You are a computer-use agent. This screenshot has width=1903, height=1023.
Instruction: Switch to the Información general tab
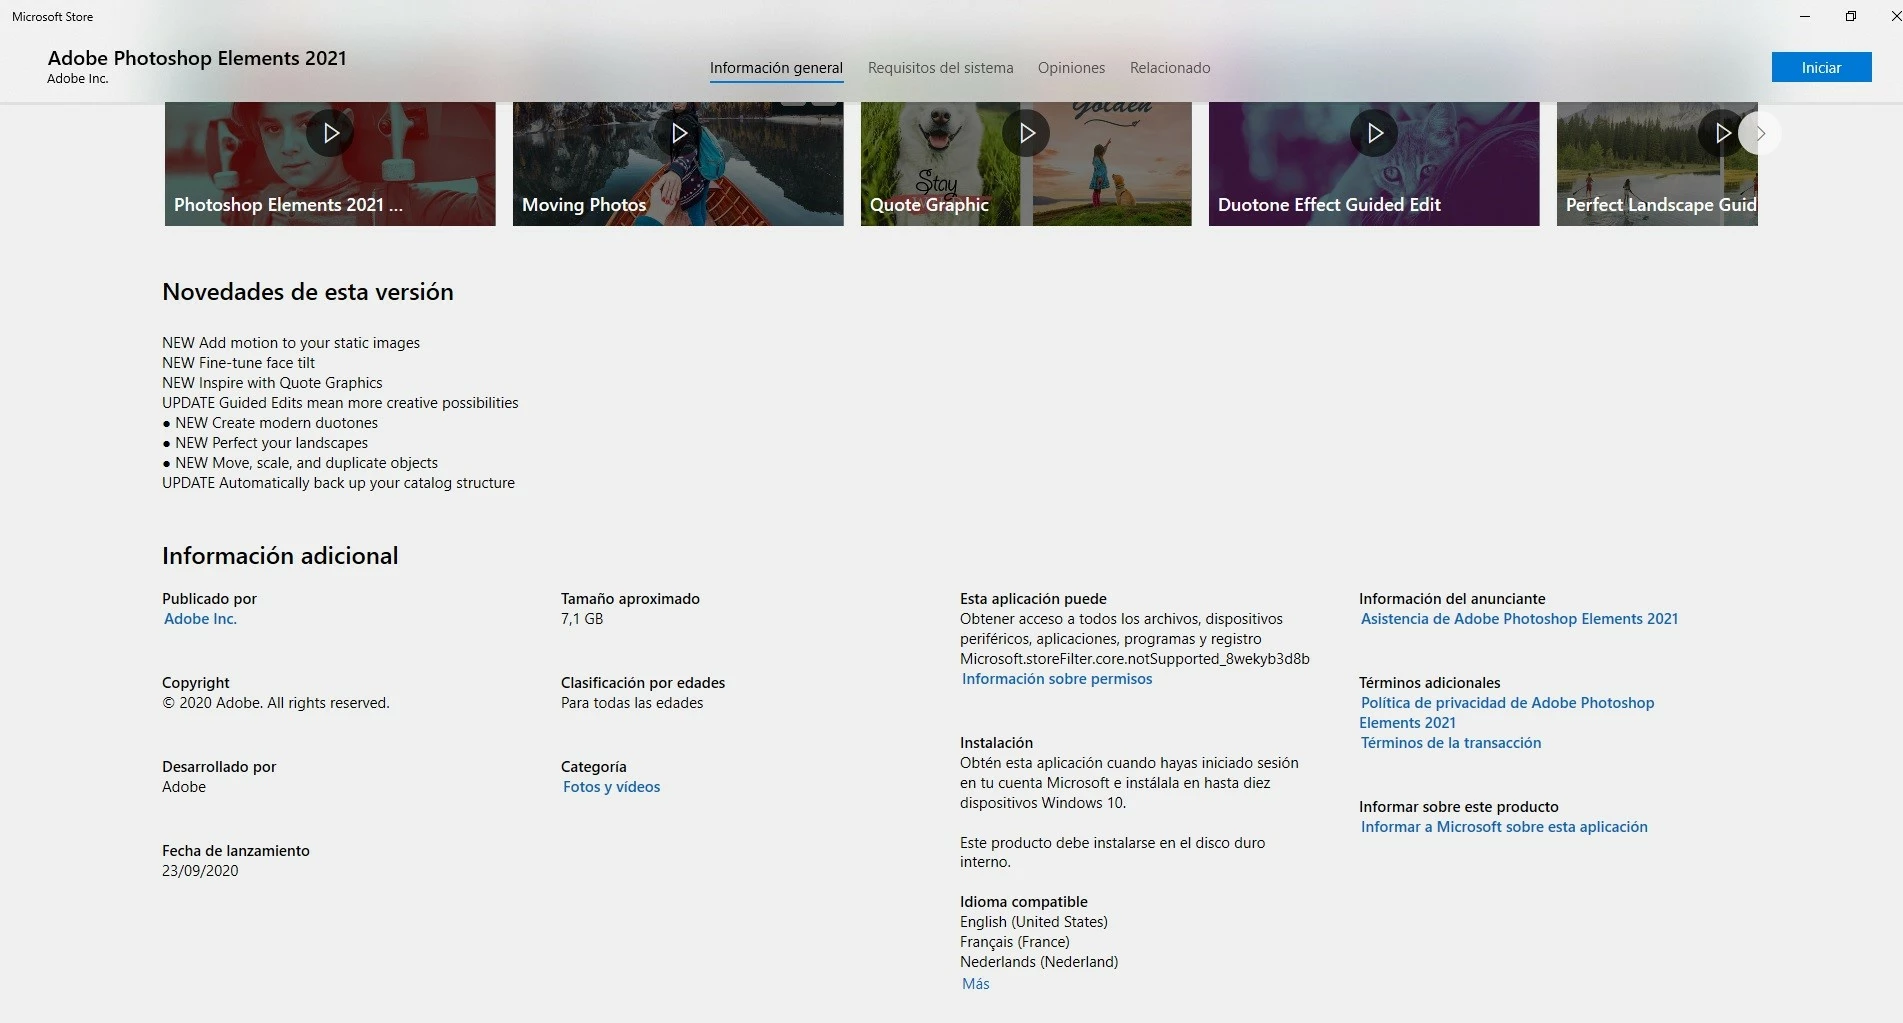pyautogui.click(x=776, y=68)
